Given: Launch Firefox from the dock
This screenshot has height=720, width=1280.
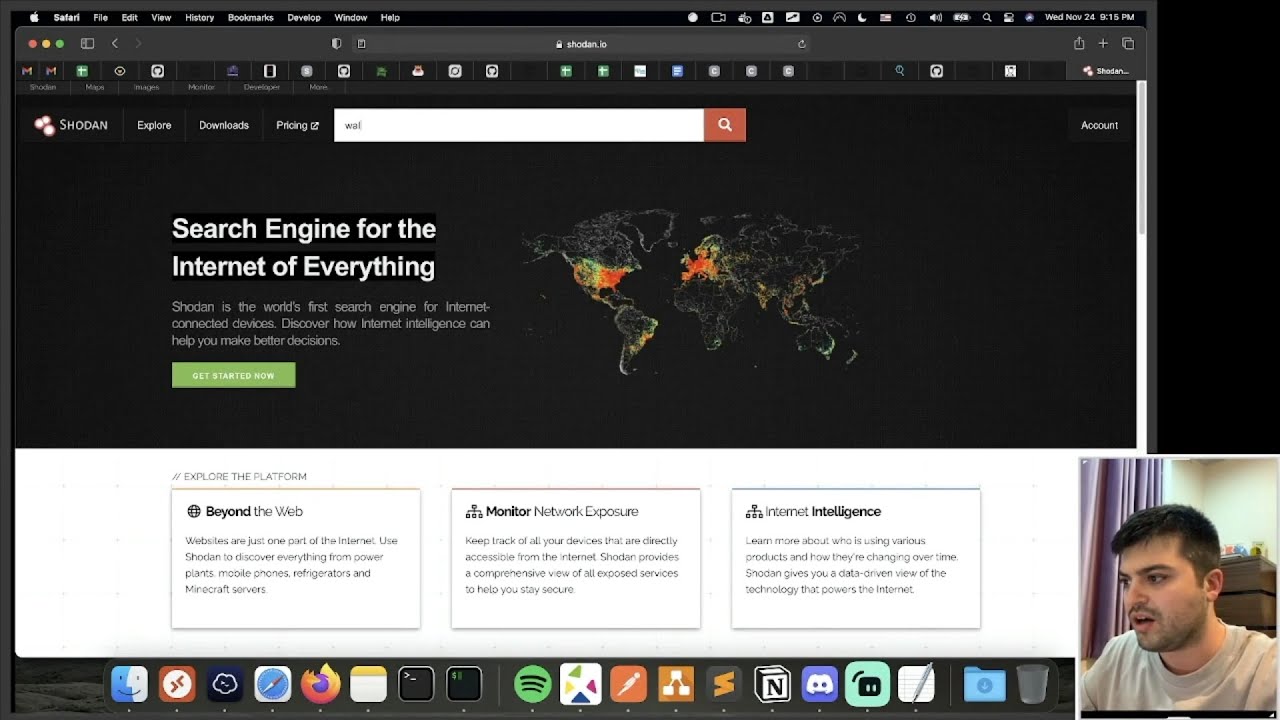Looking at the screenshot, I should pyautogui.click(x=321, y=685).
